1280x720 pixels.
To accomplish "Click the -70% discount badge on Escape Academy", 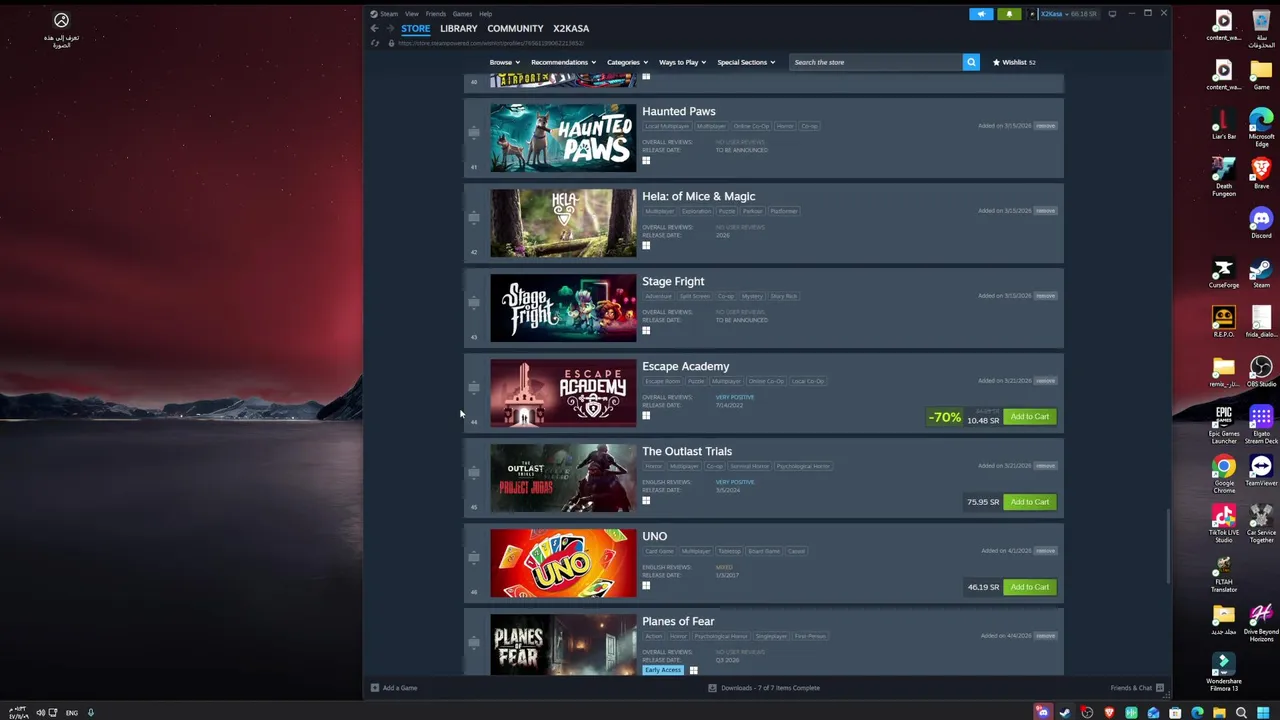I will pos(944,417).
